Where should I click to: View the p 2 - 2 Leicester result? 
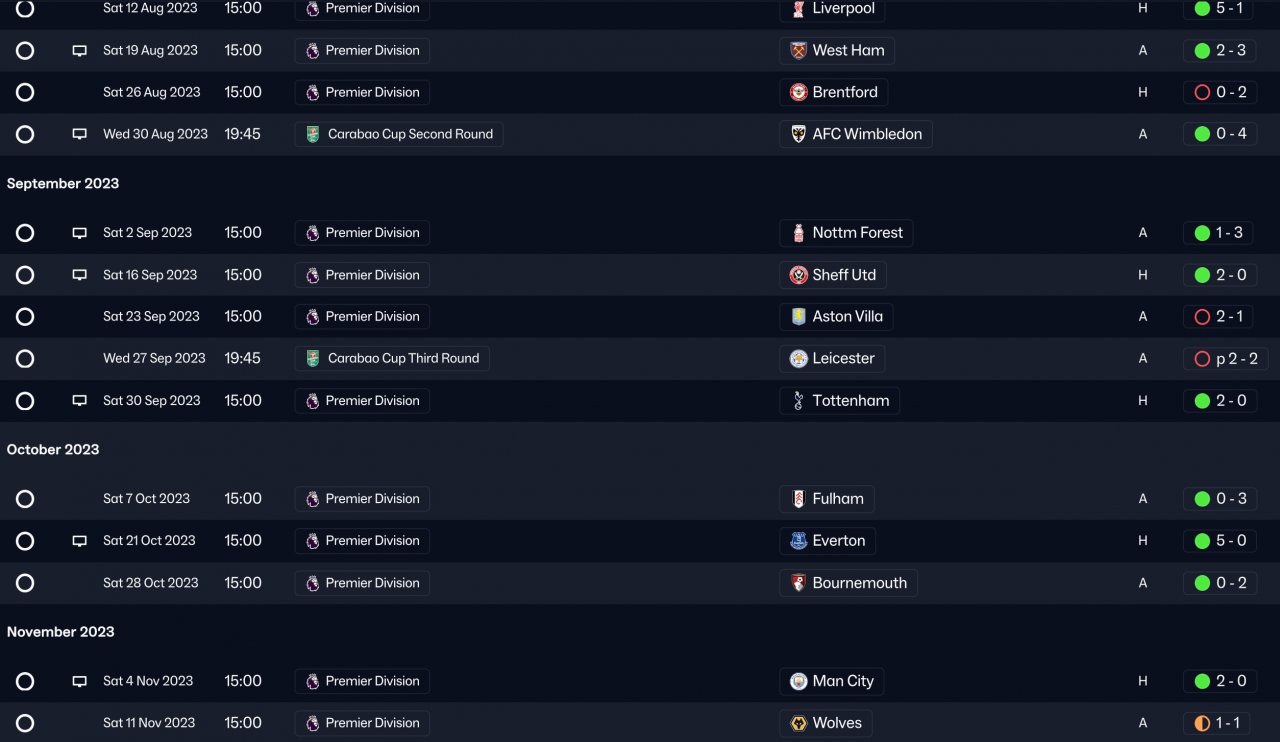1225,359
